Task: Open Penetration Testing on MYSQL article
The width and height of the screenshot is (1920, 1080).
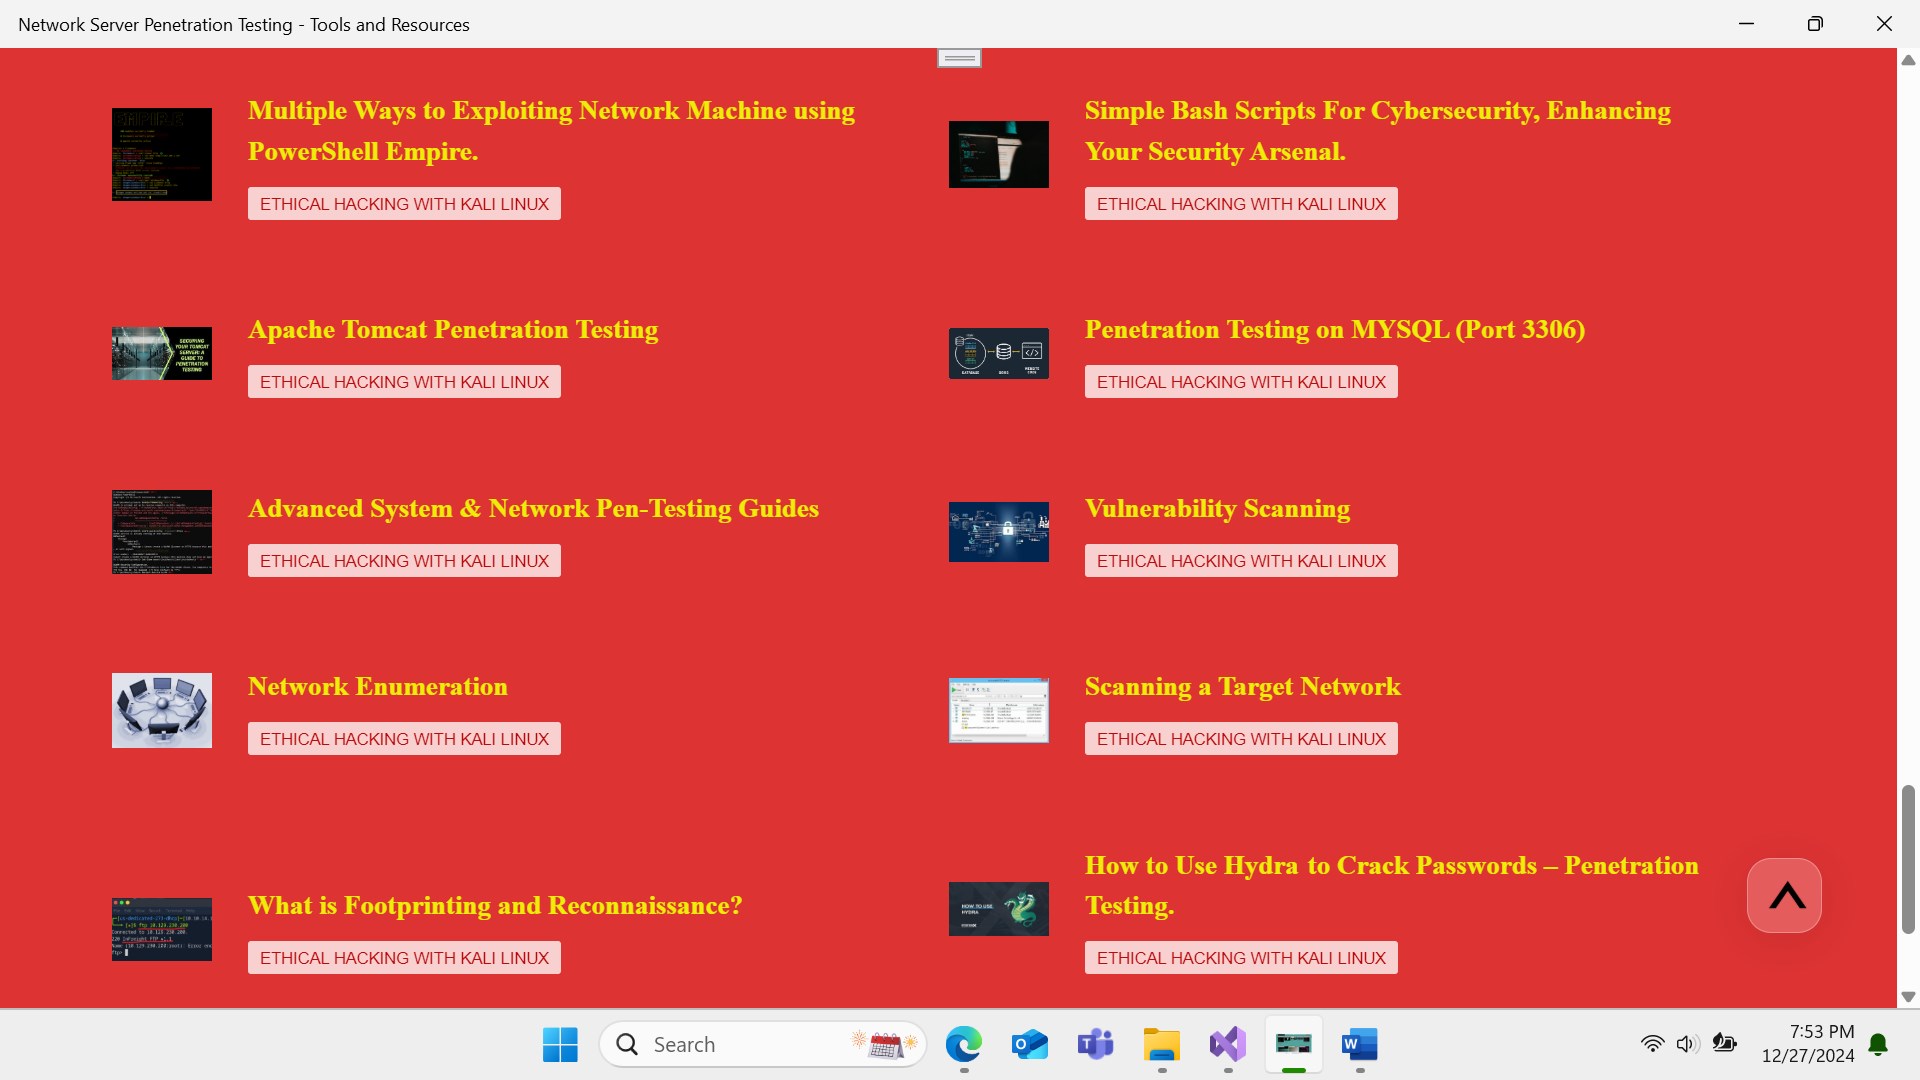Action: [1334, 329]
